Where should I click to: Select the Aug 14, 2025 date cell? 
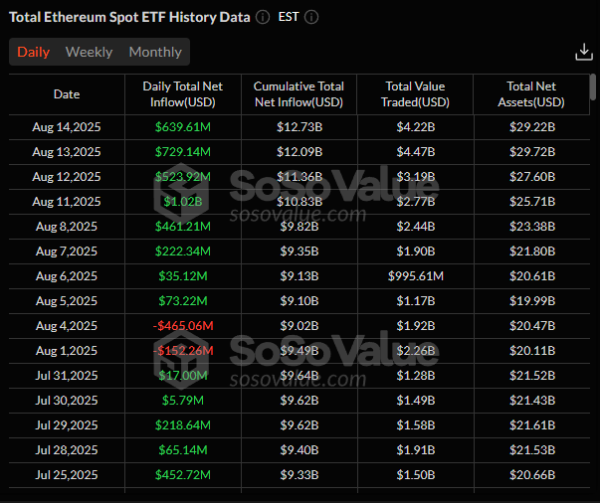66,127
